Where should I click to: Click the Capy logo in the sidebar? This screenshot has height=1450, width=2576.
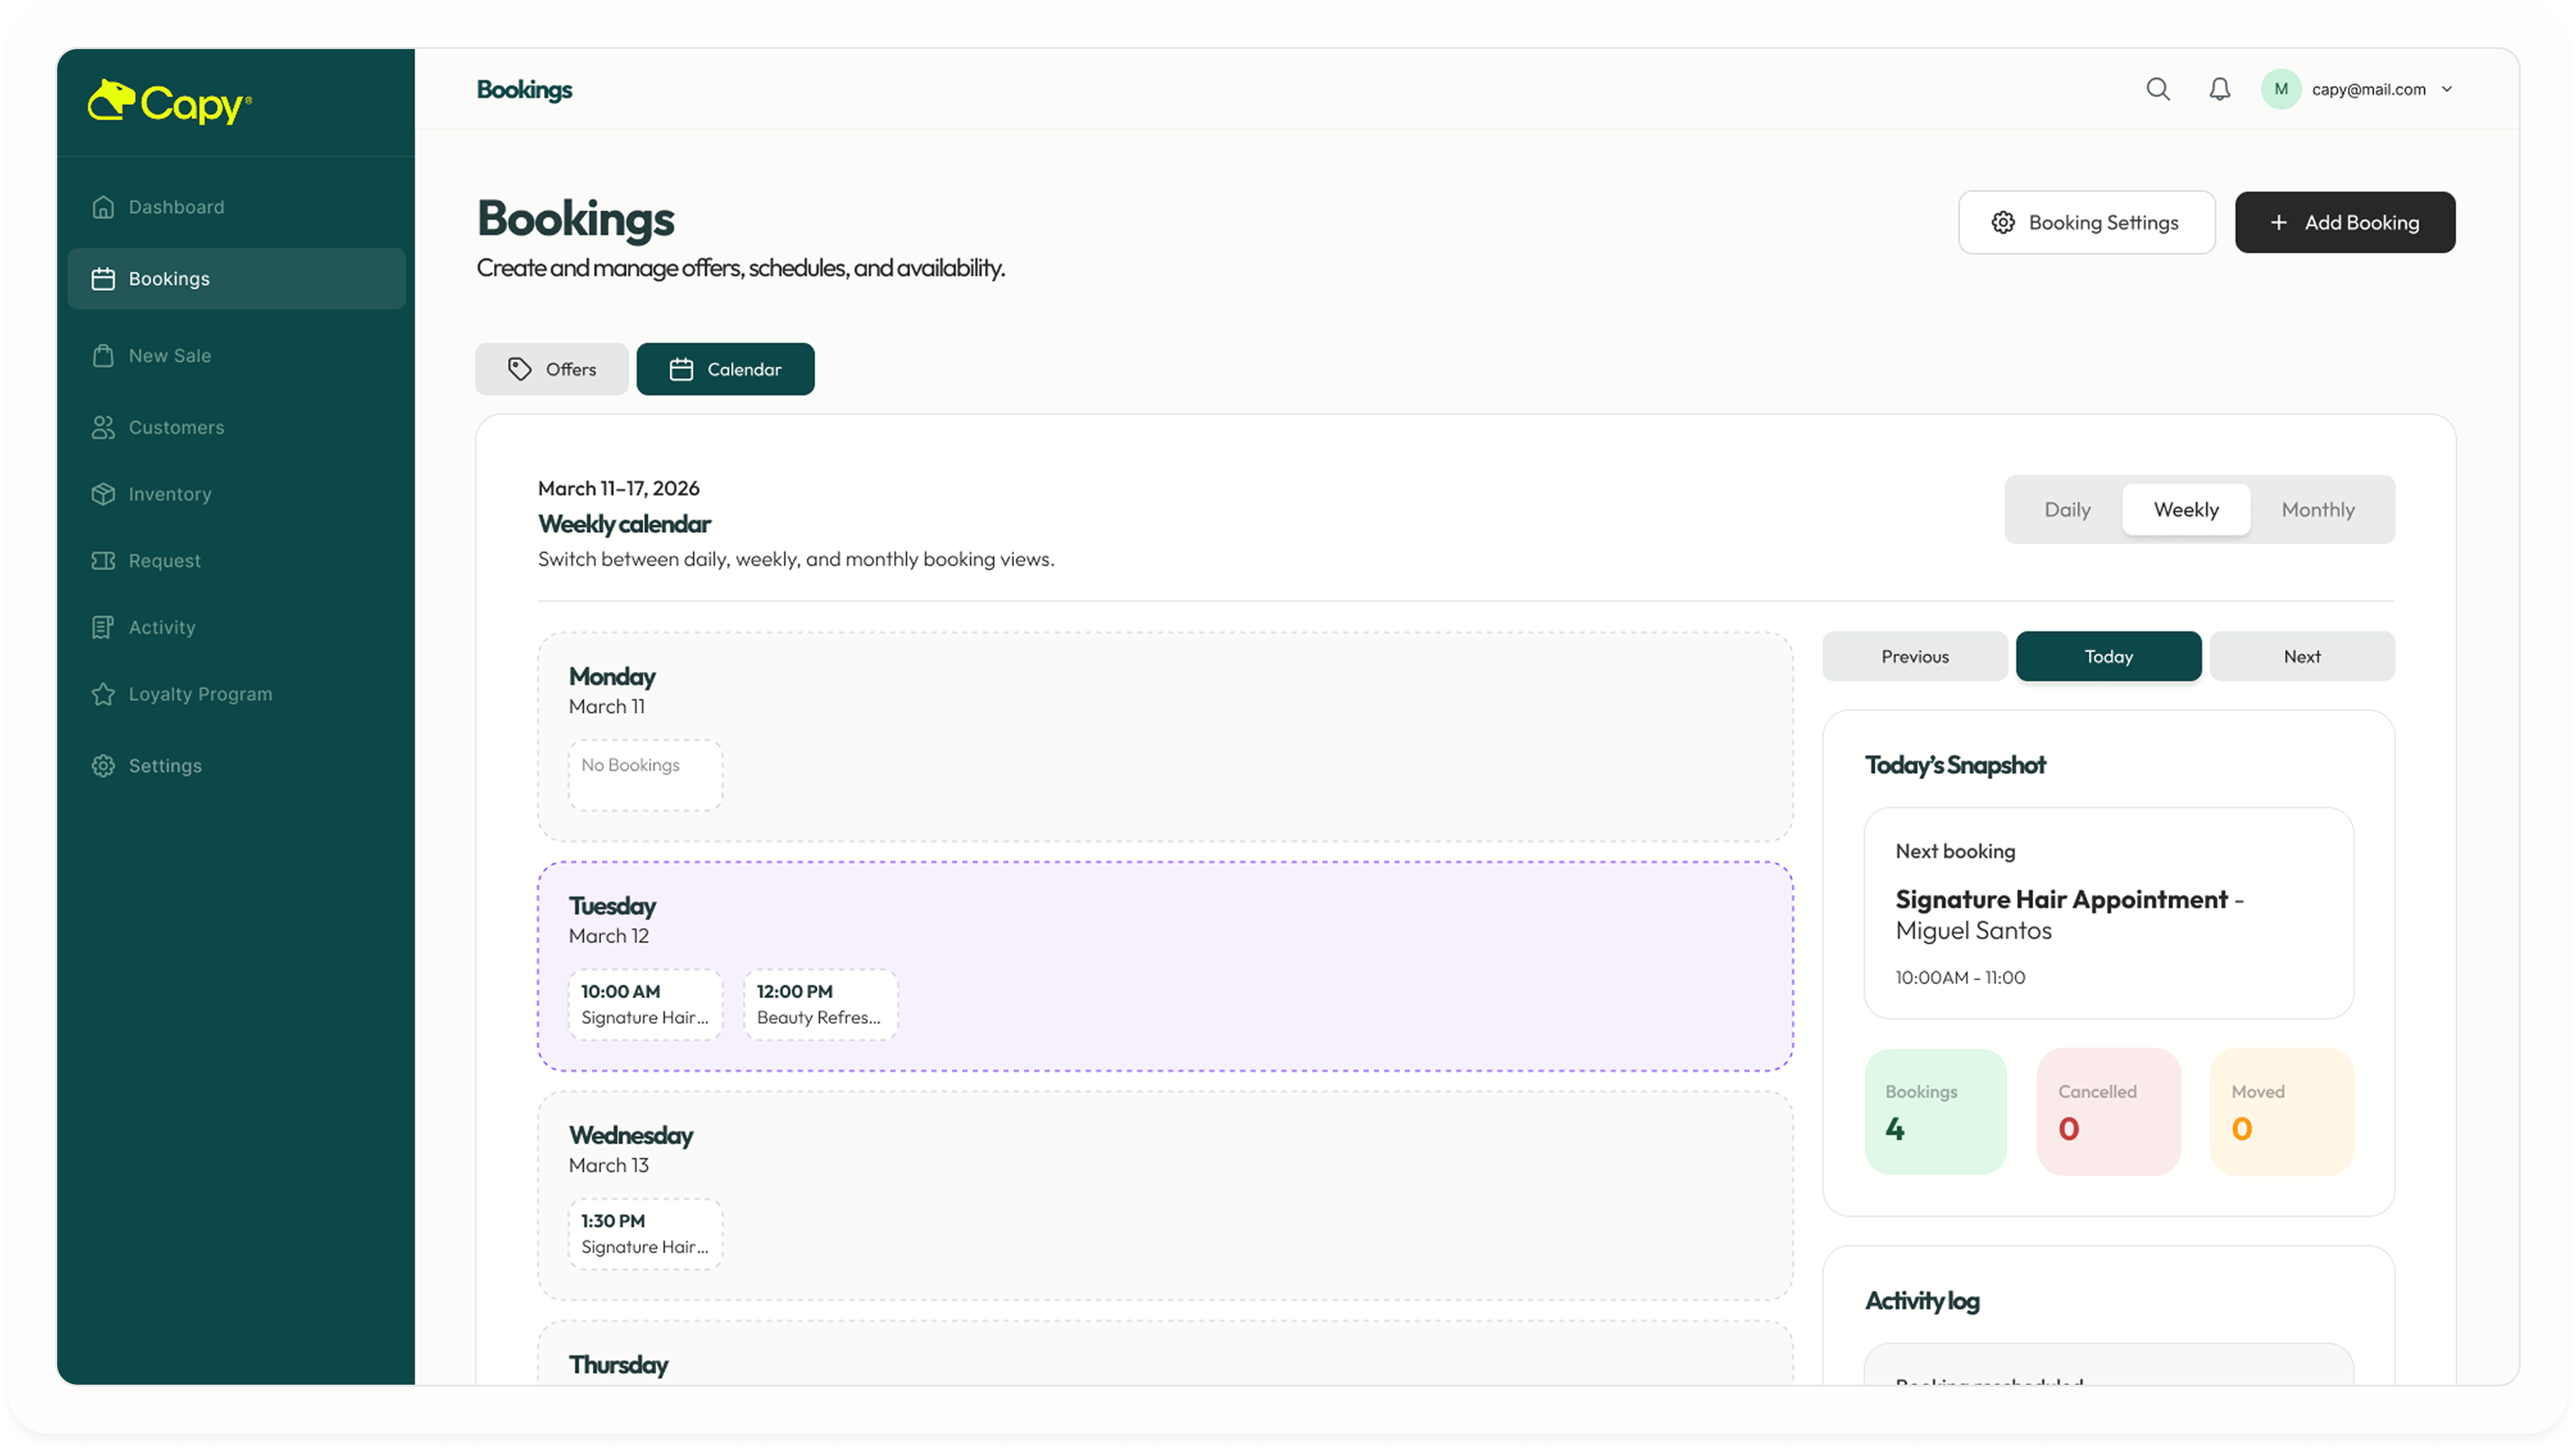(x=170, y=102)
